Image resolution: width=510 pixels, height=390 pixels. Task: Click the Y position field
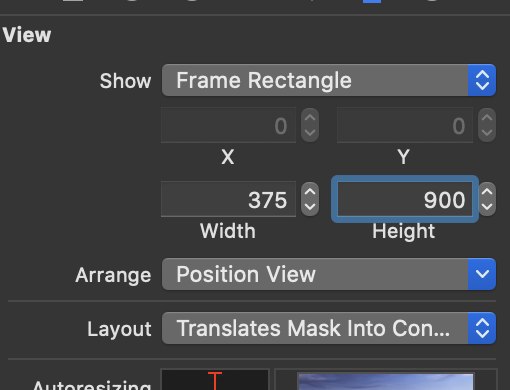coord(405,125)
